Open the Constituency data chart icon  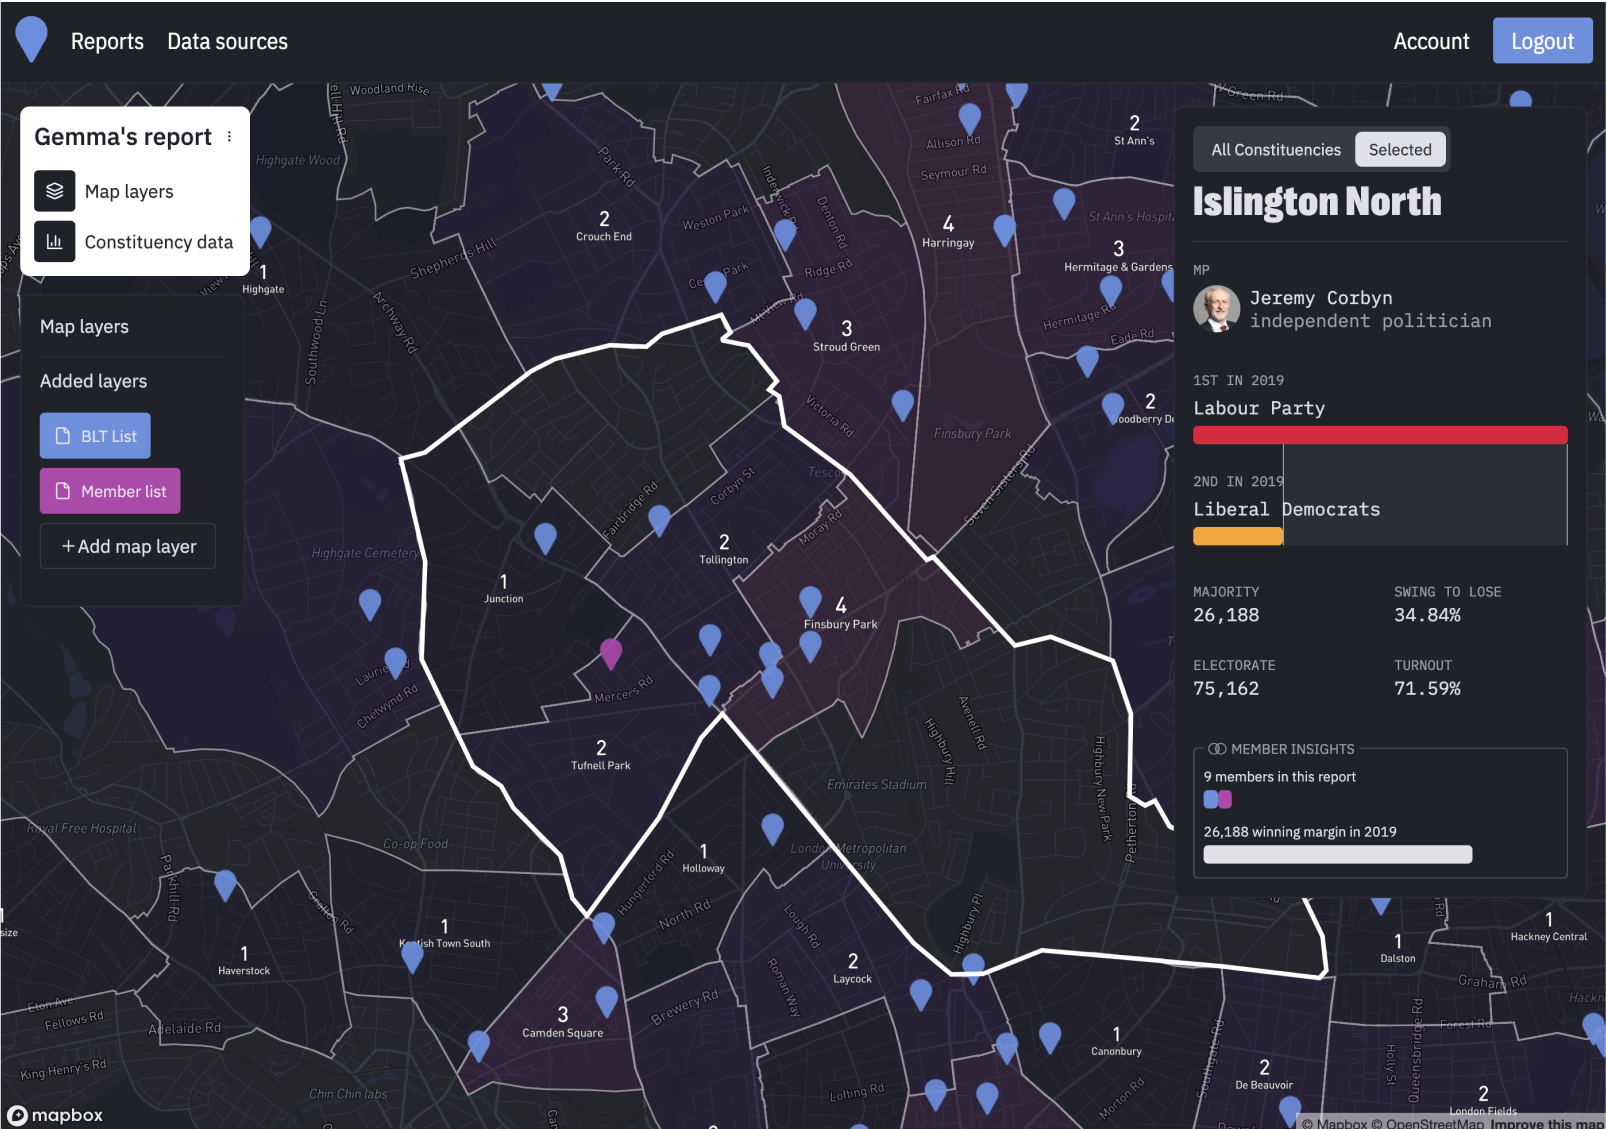(x=55, y=242)
